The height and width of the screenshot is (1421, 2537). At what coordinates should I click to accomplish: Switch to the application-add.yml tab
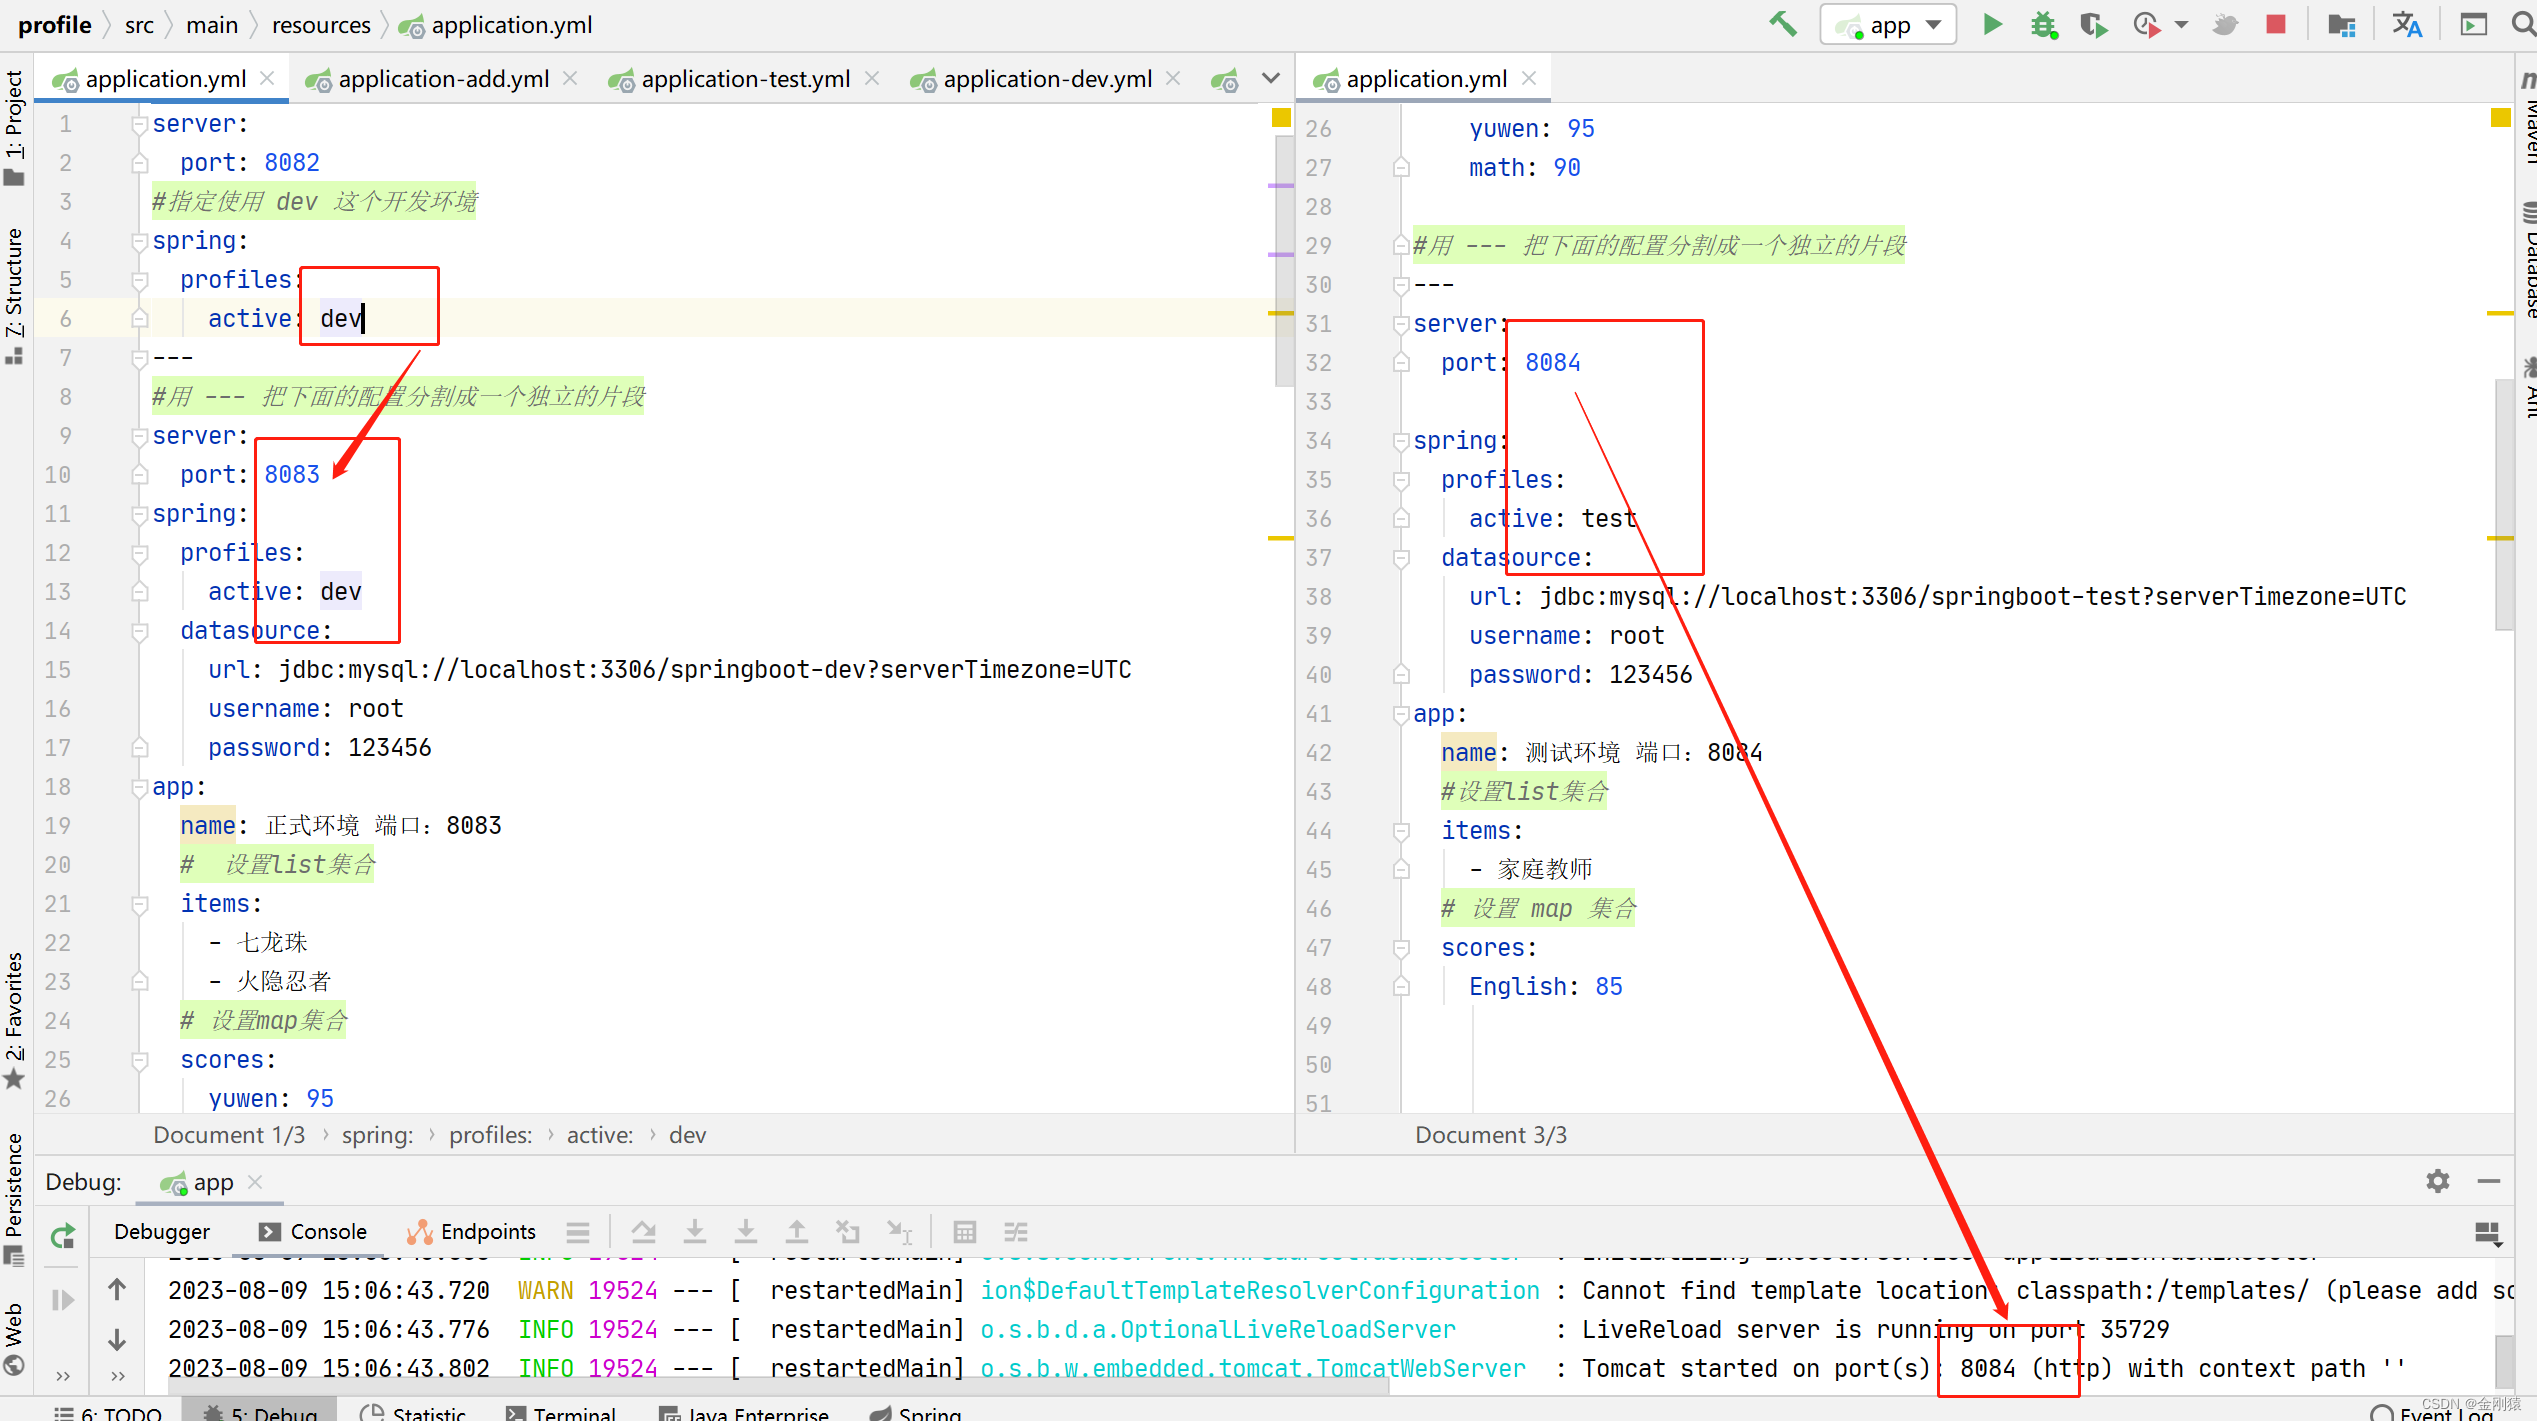click(x=443, y=79)
